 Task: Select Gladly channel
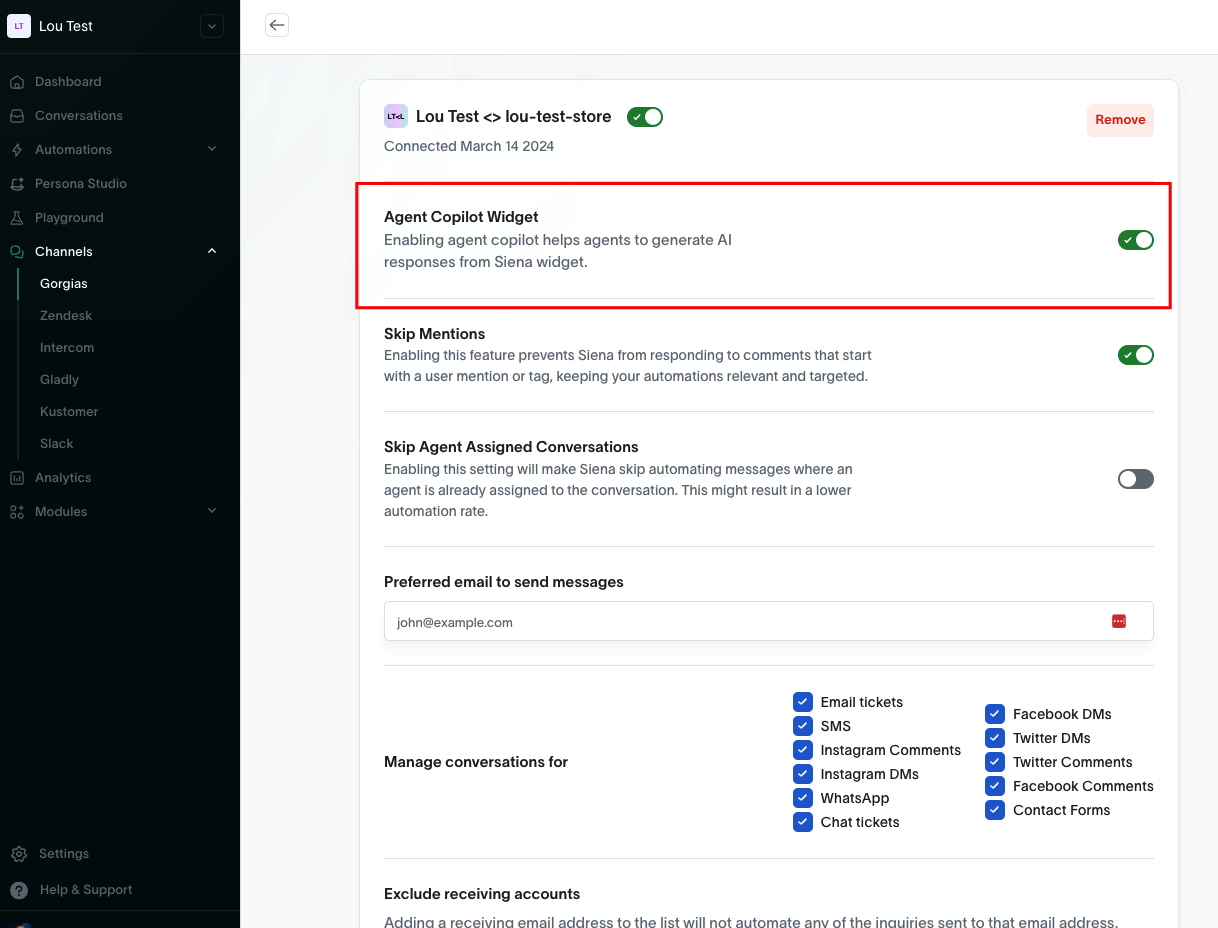click(59, 380)
